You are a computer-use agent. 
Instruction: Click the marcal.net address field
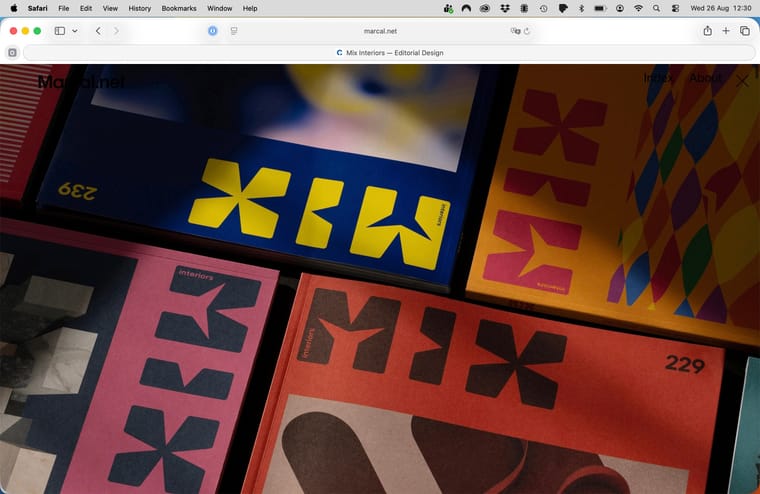pyautogui.click(x=380, y=31)
